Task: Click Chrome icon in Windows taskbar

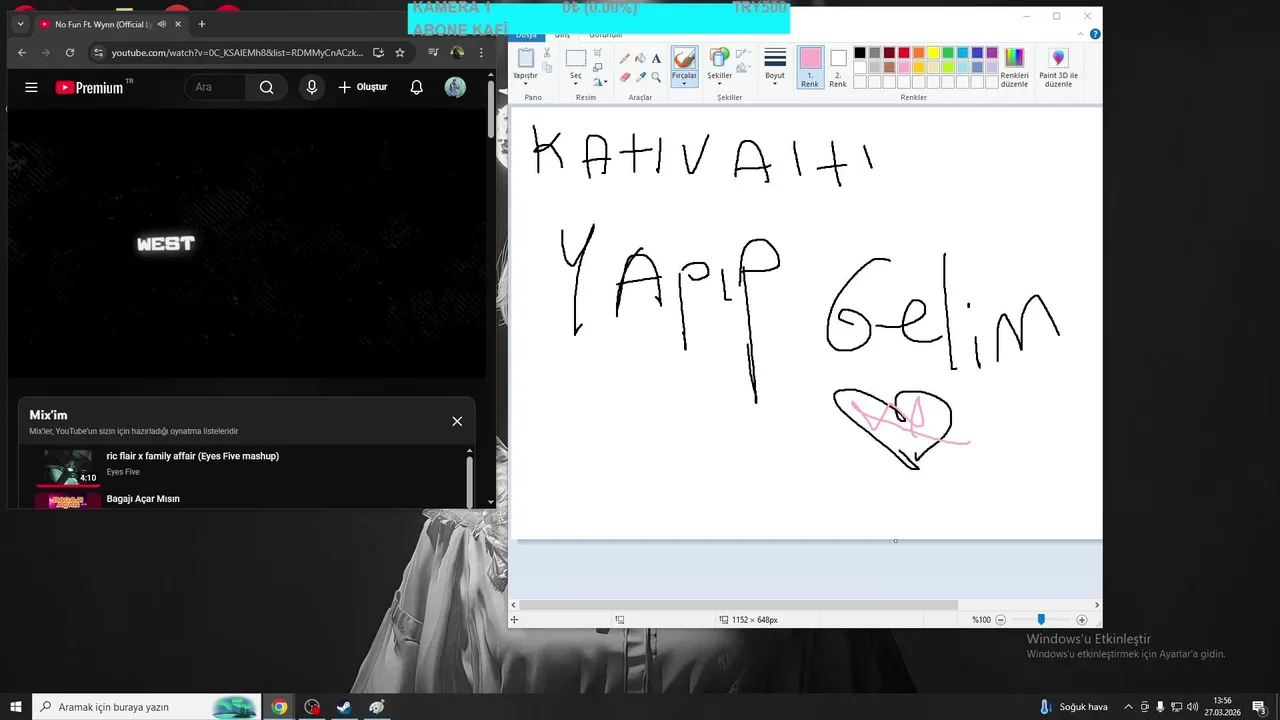Action: [279, 707]
